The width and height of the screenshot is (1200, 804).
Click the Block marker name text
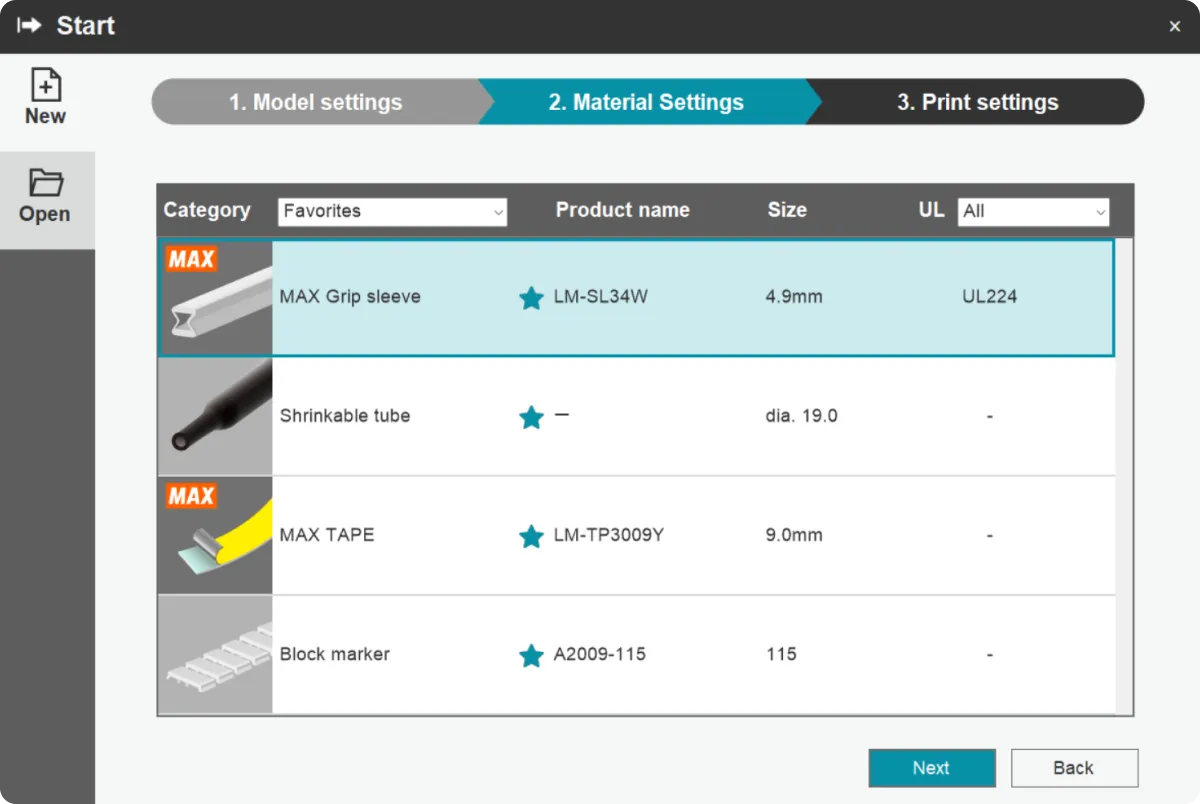[x=335, y=654]
